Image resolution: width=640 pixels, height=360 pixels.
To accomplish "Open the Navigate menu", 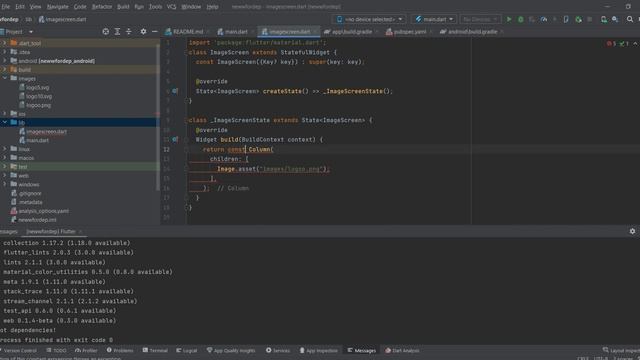I will coord(58,7).
